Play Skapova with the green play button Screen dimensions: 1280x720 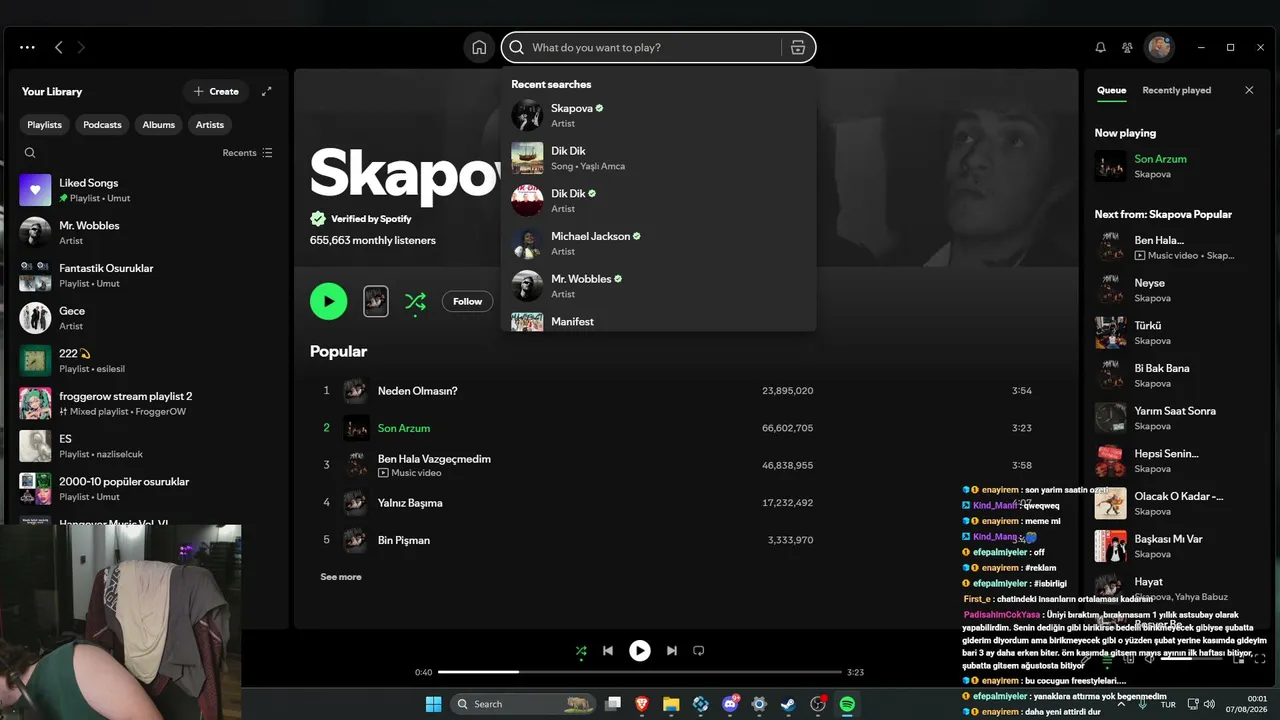[x=328, y=301]
